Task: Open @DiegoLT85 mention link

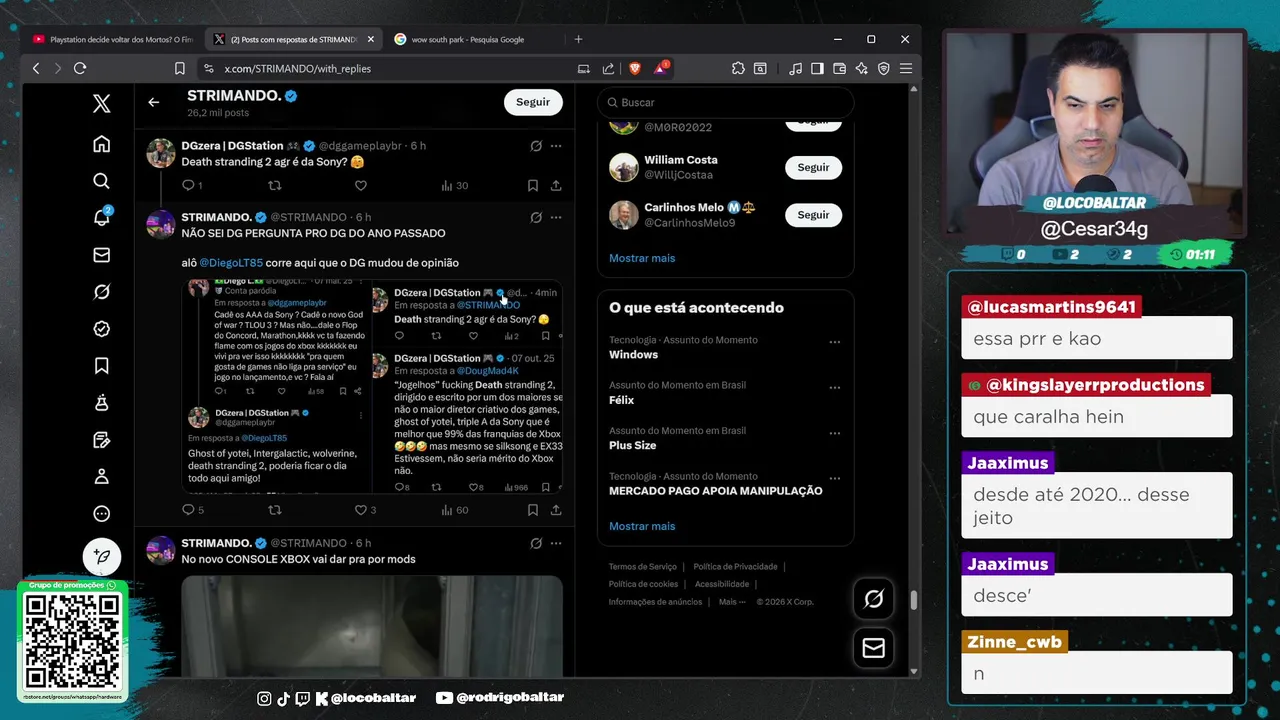Action: pyautogui.click(x=231, y=263)
